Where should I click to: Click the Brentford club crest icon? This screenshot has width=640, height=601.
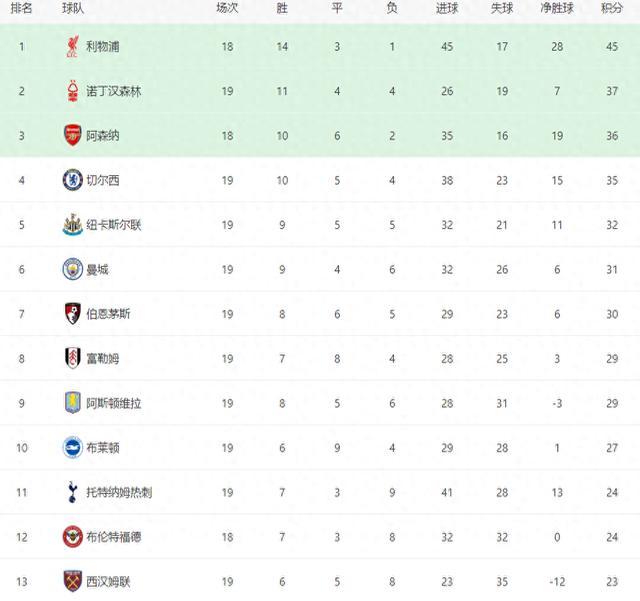[73, 537]
